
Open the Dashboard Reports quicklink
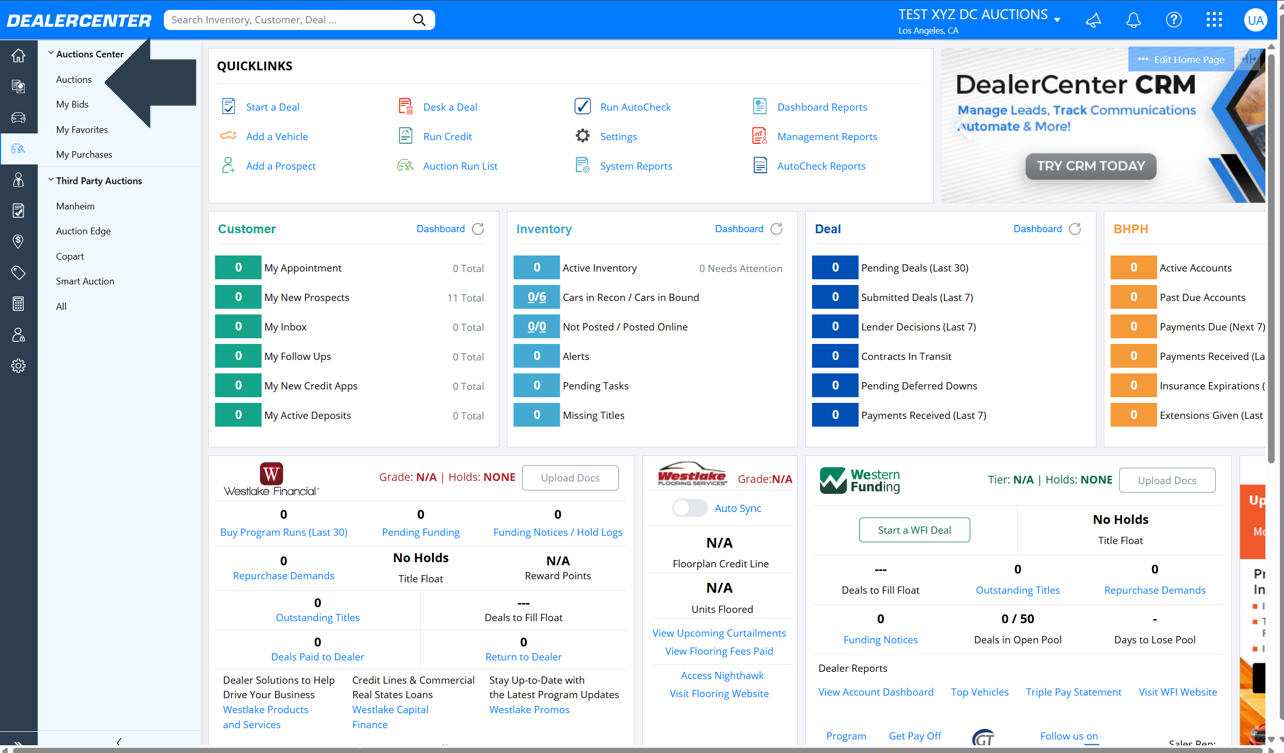click(822, 107)
